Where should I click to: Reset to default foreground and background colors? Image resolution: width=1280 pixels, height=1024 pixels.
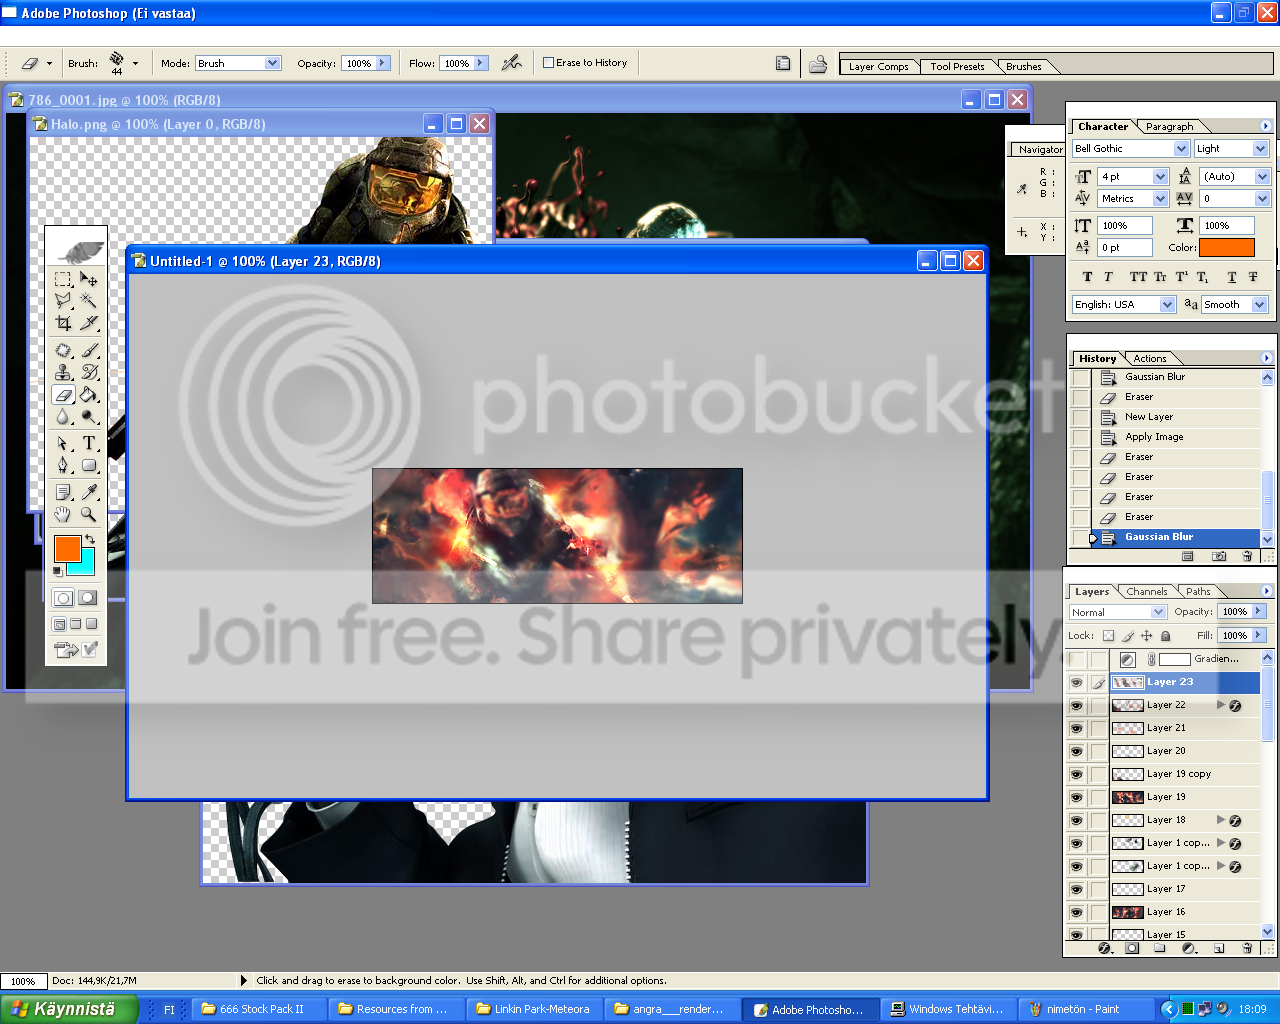58,571
